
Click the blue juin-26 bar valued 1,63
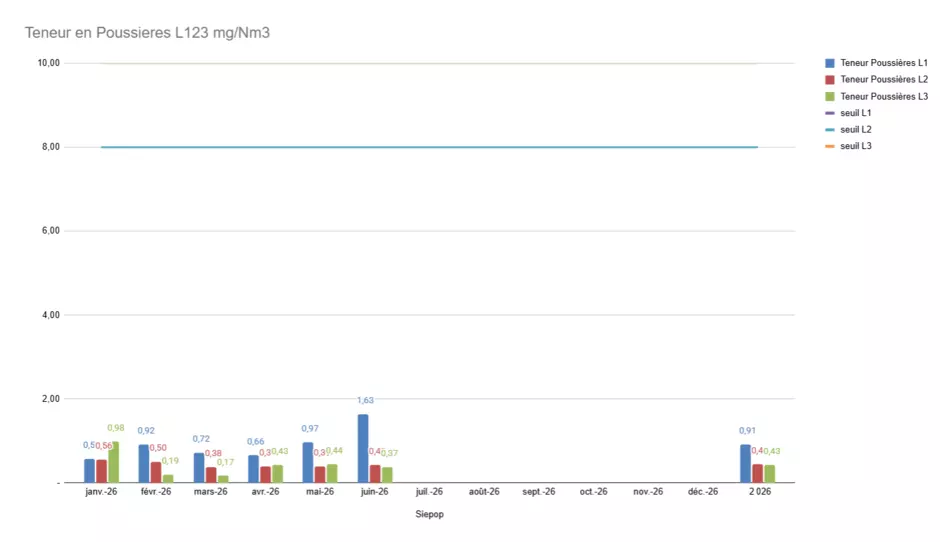[363, 448]
